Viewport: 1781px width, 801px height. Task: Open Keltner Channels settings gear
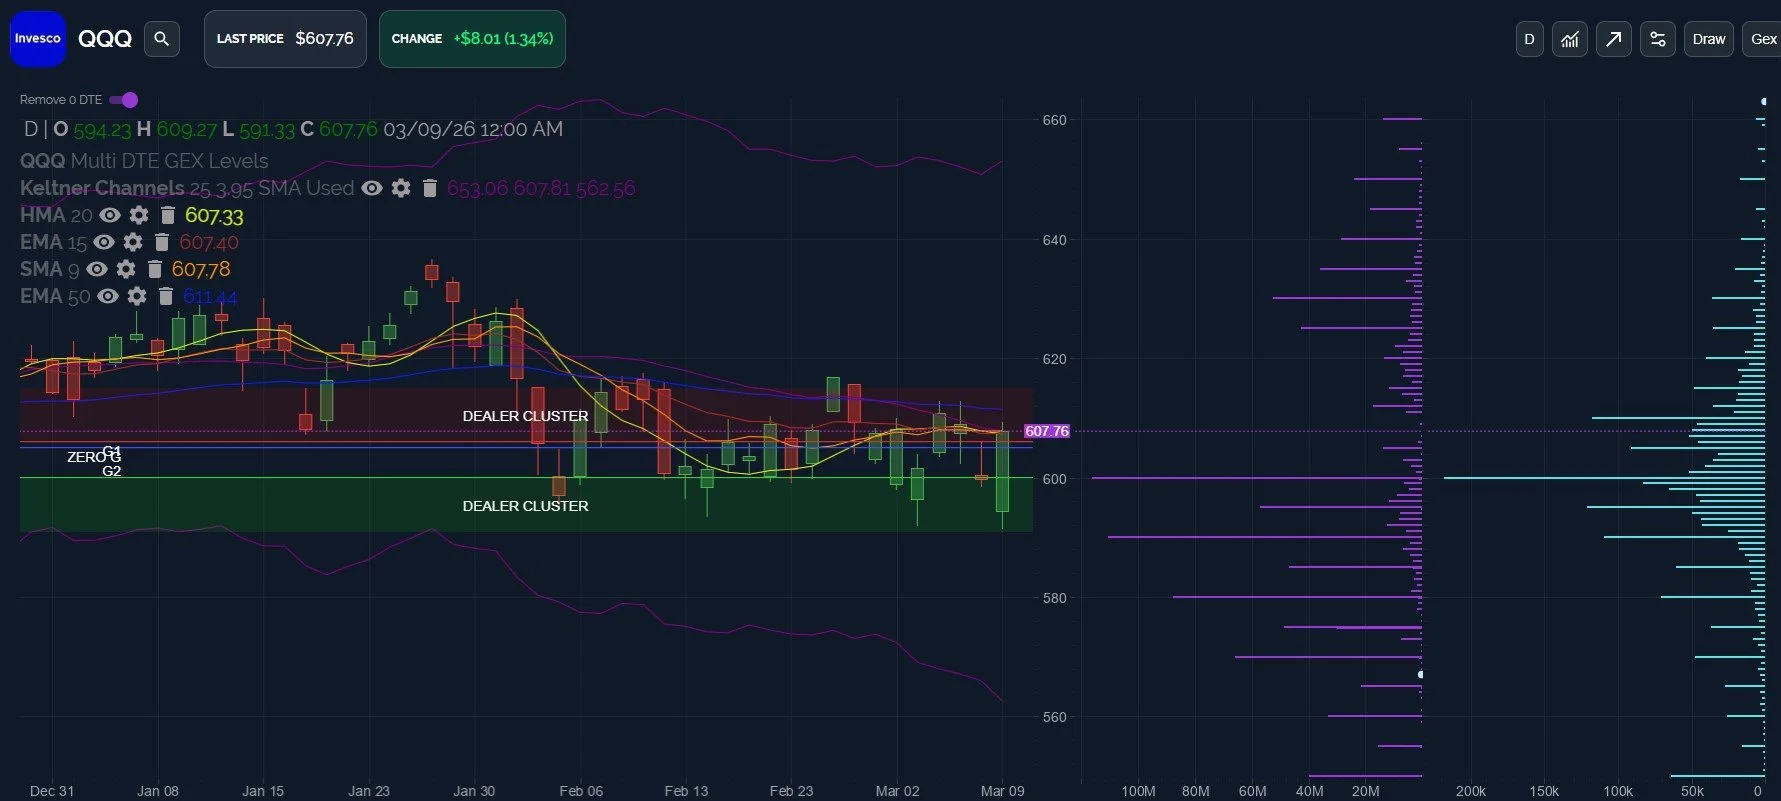401,188
